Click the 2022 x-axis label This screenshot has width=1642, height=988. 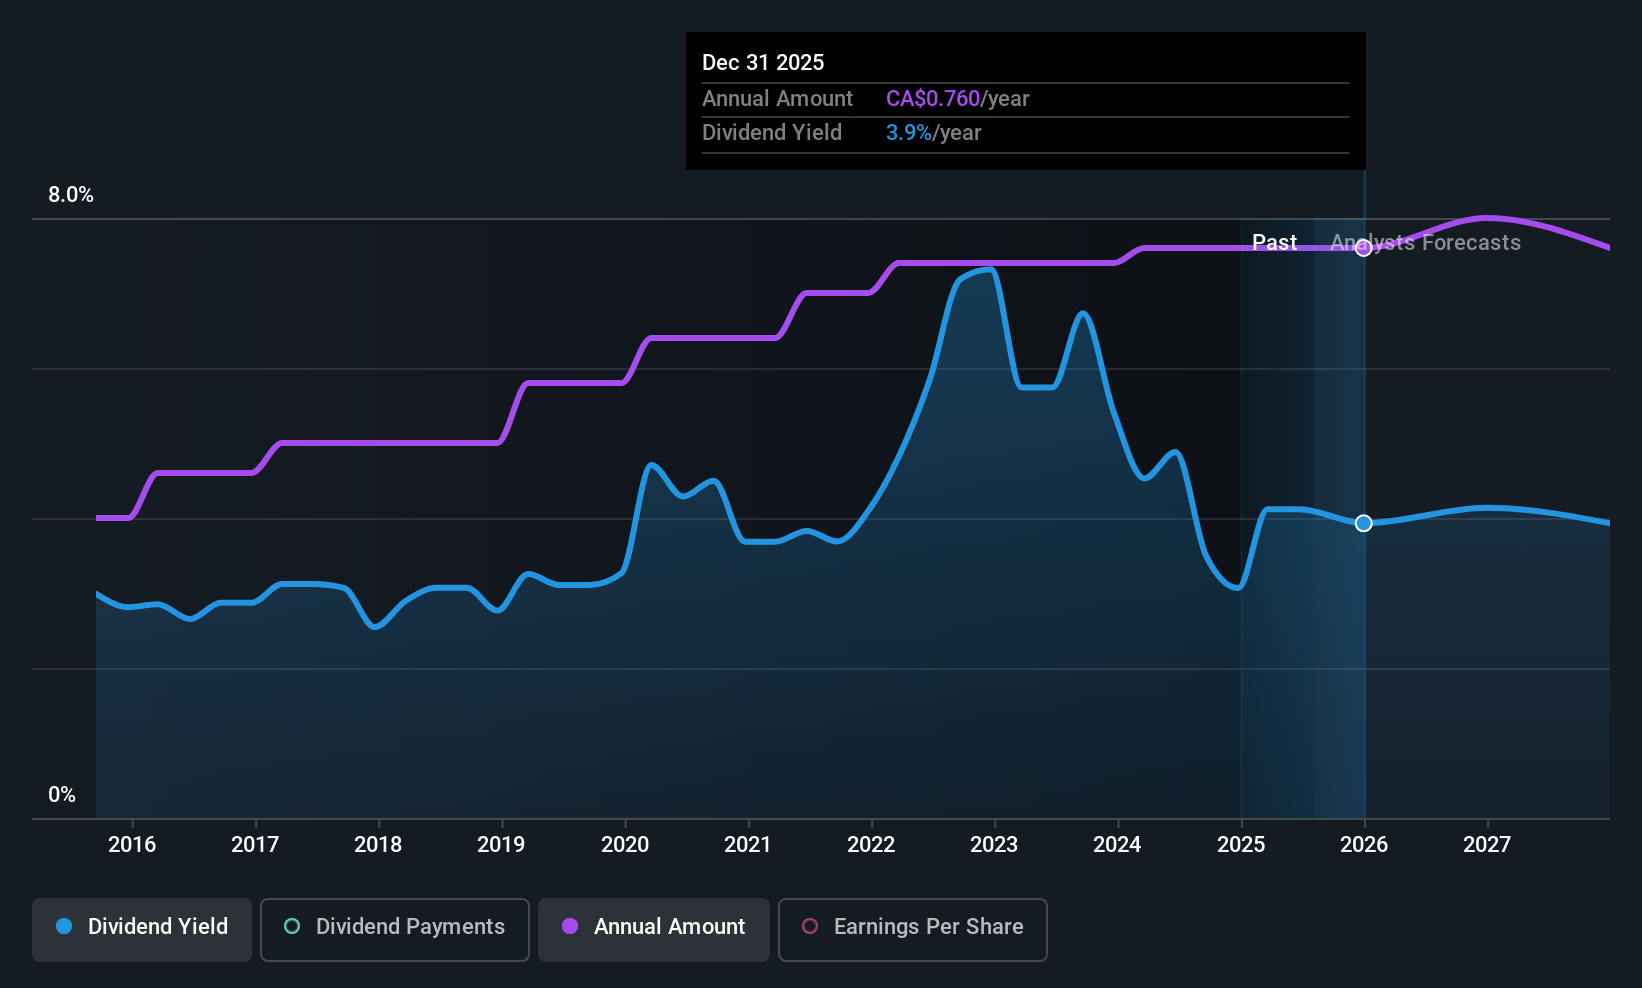871,844
